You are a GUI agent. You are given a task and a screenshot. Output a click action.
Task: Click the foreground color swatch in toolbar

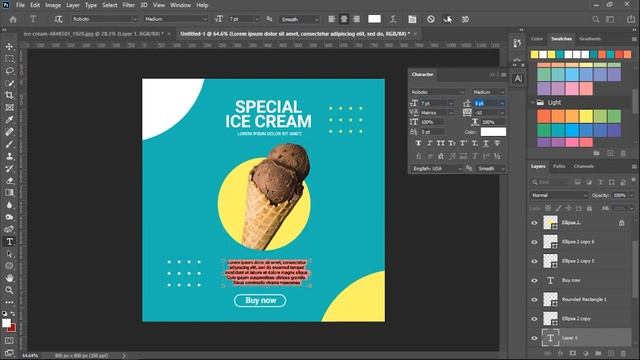click(x=6, y=323)
